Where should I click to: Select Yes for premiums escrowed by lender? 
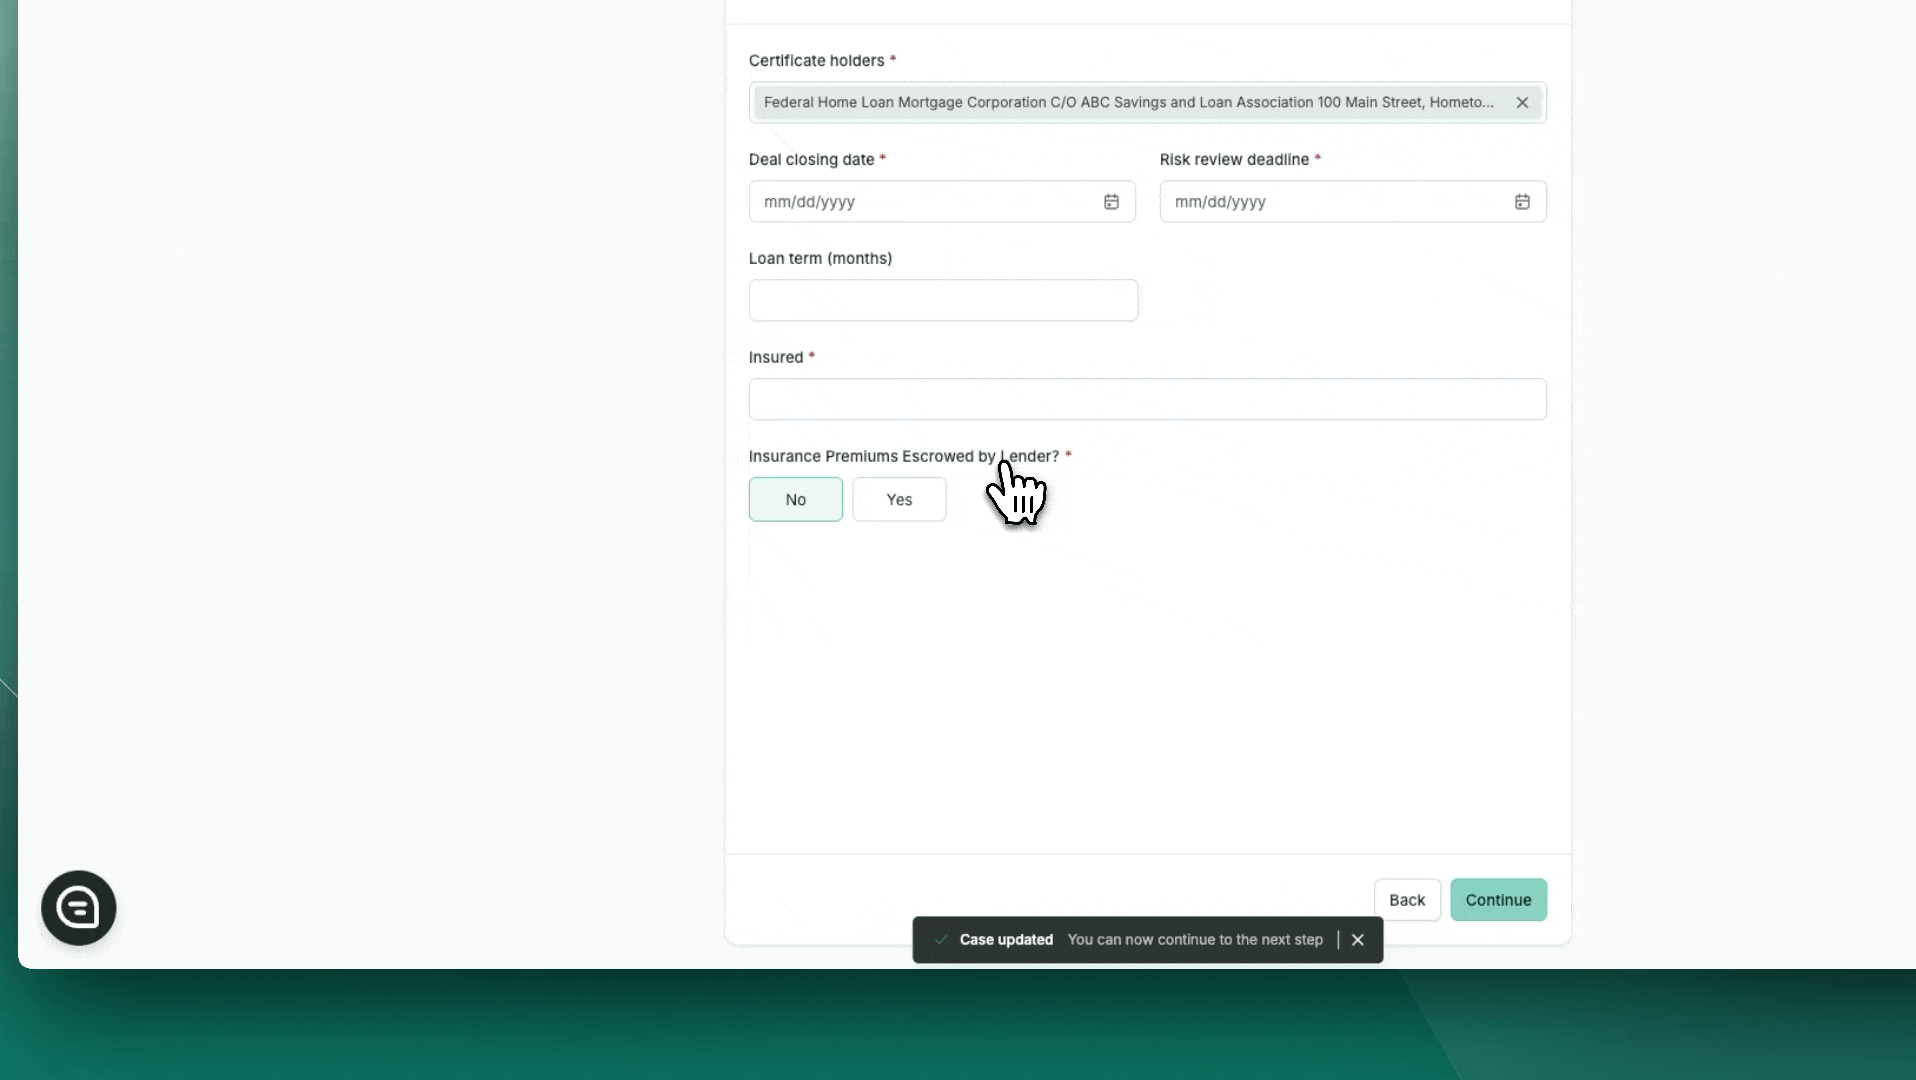click(x=899, y=500)
